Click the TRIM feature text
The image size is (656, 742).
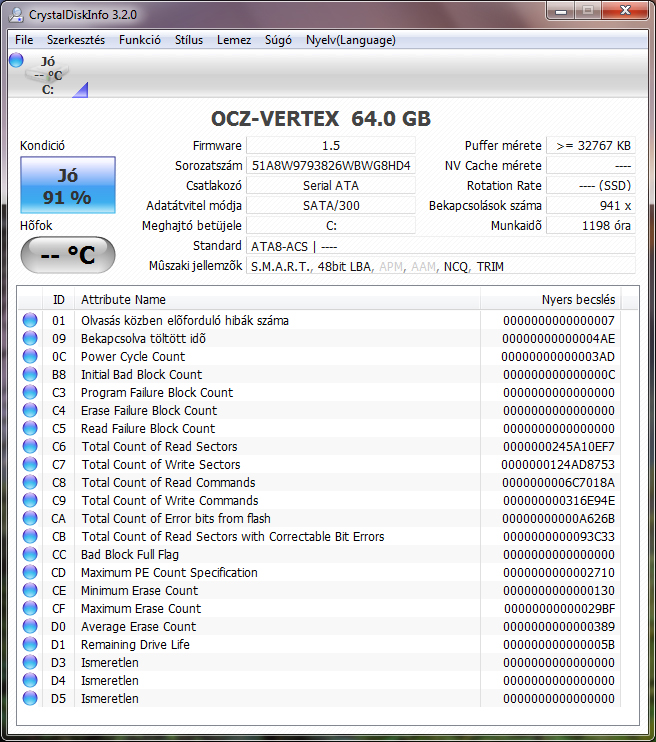[490, 266]
